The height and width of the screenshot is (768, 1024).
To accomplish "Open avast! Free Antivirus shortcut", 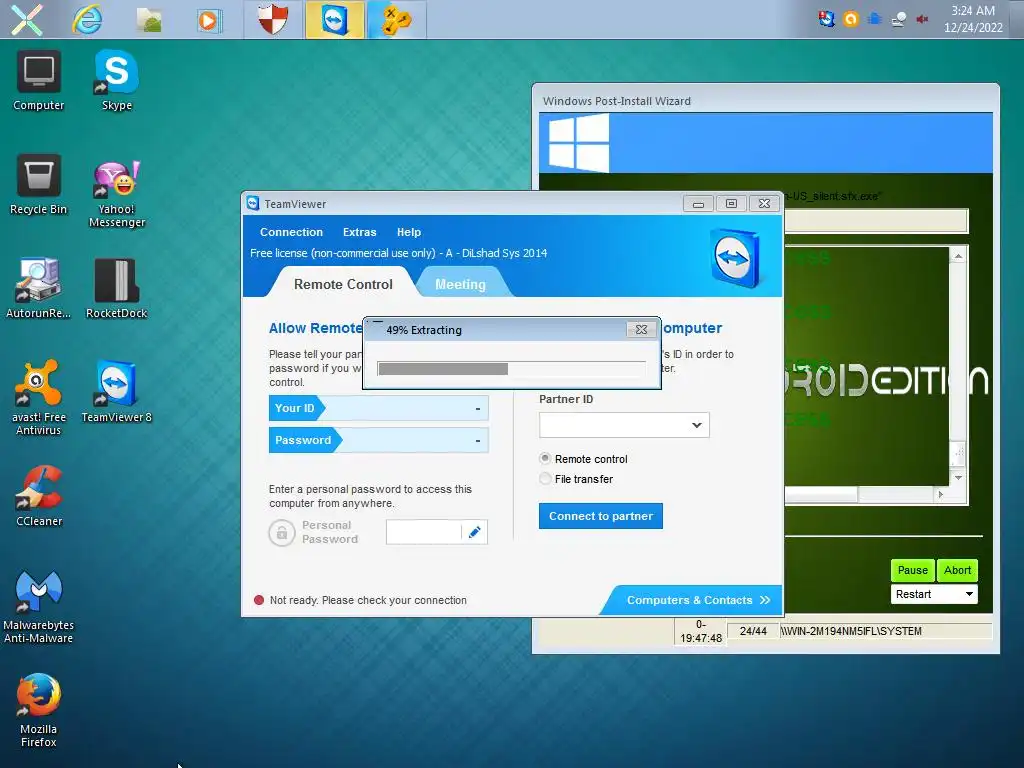I will coord(39,397).
